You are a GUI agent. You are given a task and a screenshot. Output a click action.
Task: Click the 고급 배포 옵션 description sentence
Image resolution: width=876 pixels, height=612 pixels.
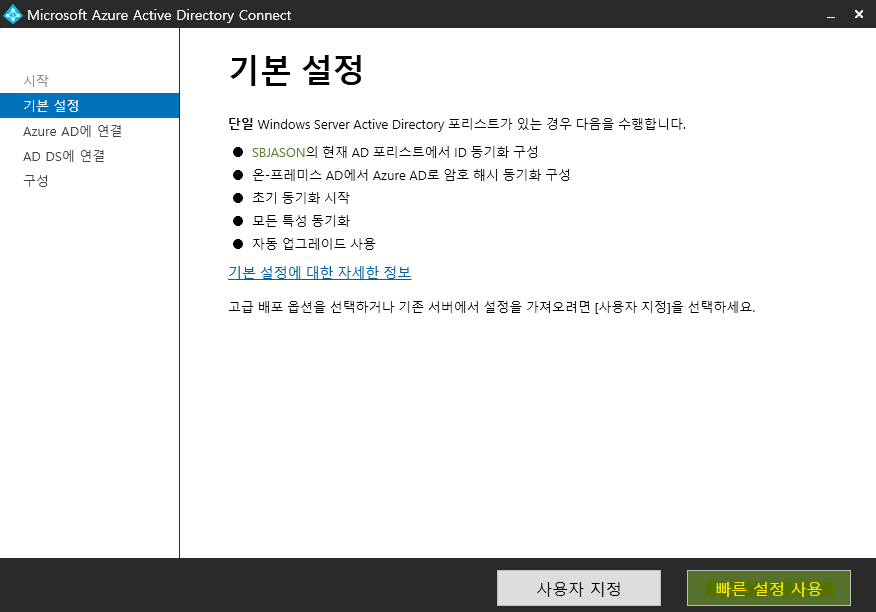click(x=492, y=307)
